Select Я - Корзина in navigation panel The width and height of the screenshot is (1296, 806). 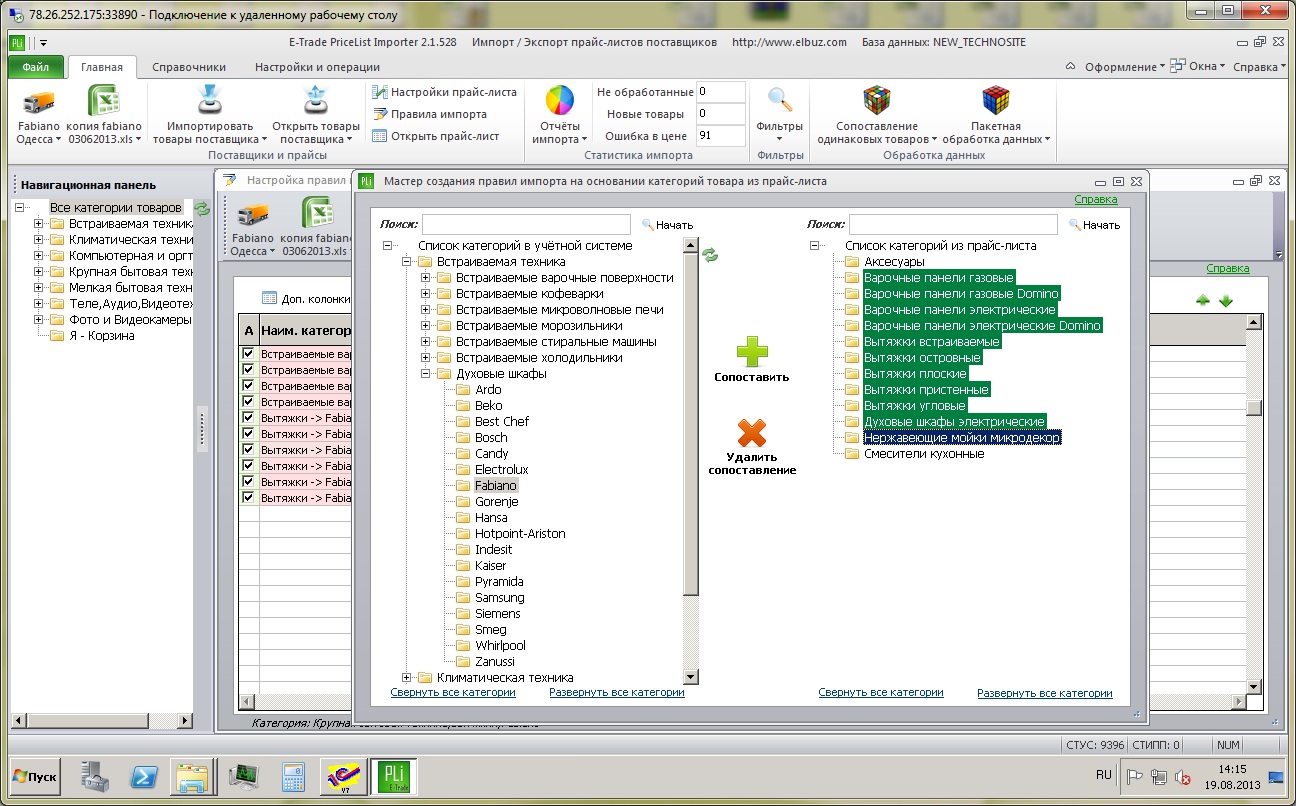point(101,336)
